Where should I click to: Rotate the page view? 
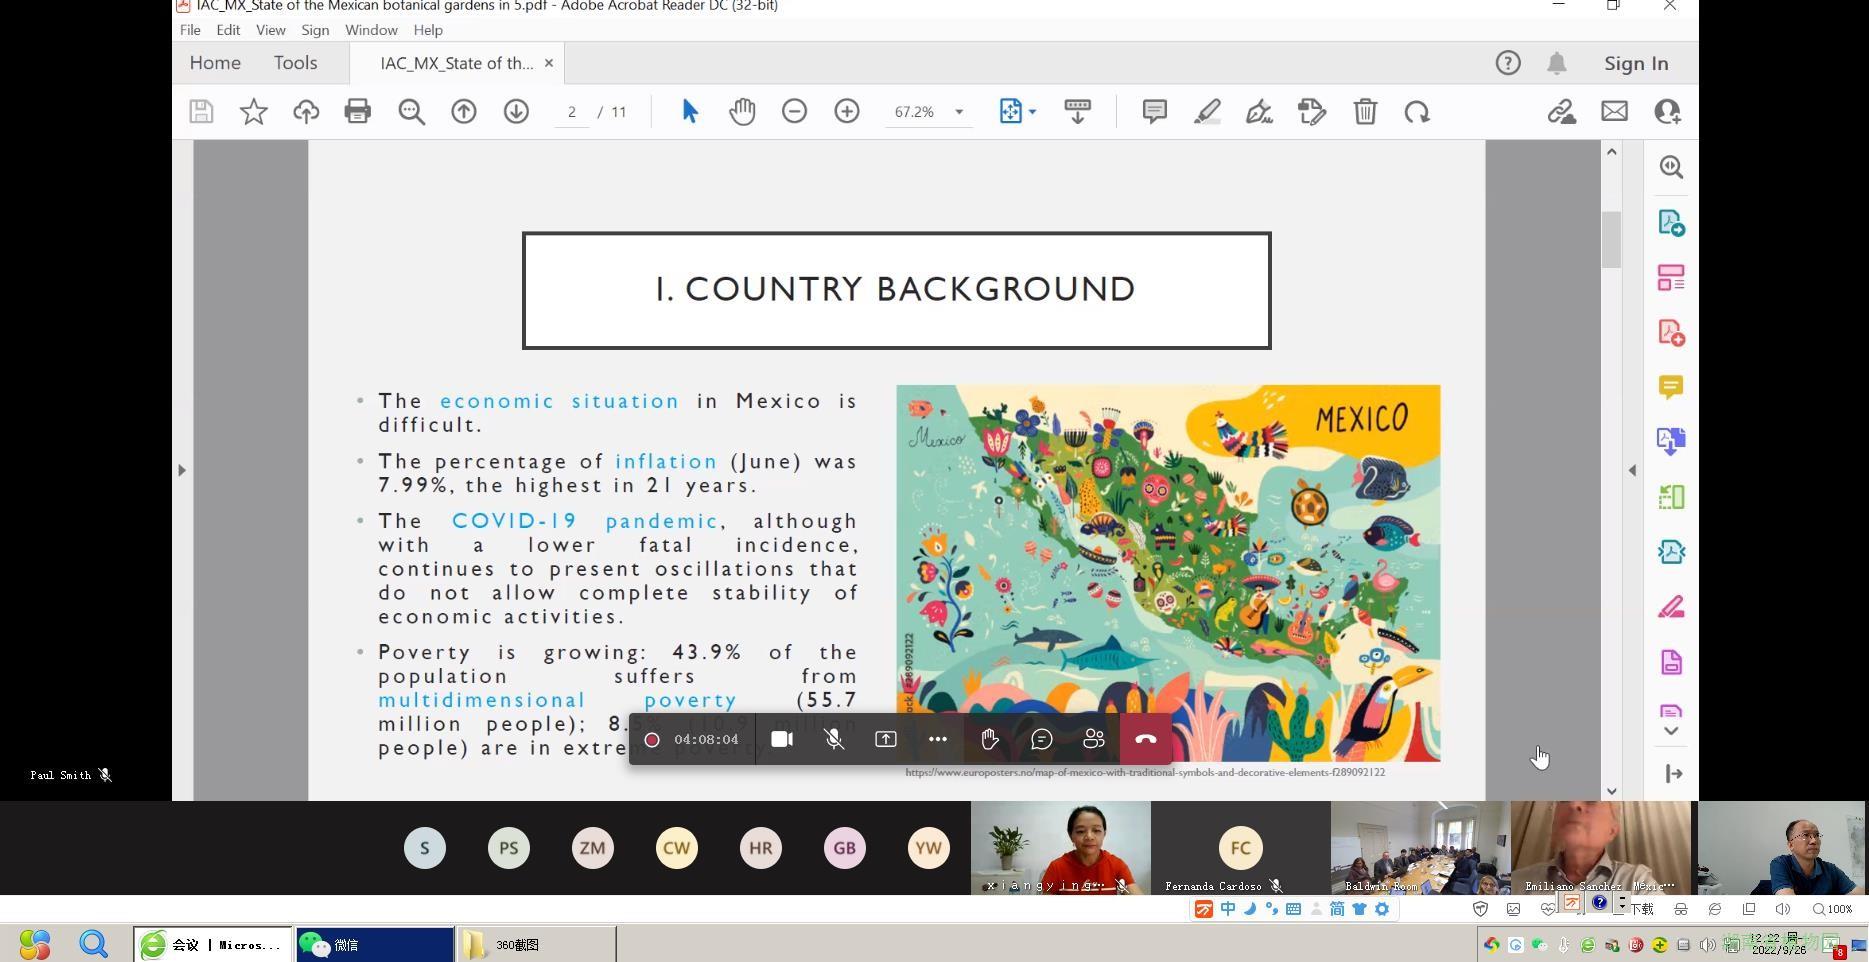click(1417, 111)
